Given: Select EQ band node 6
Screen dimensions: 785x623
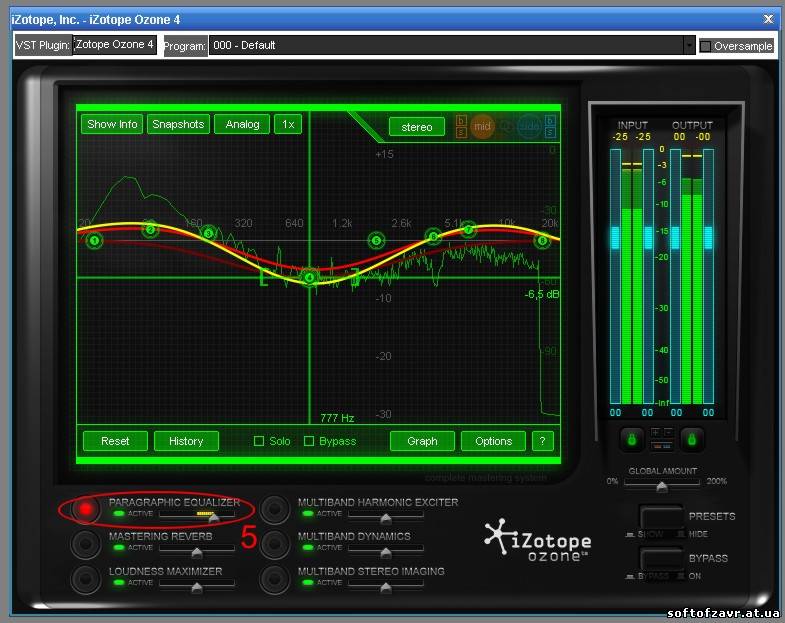Looking at the screenshot, I should coord(433,236).
